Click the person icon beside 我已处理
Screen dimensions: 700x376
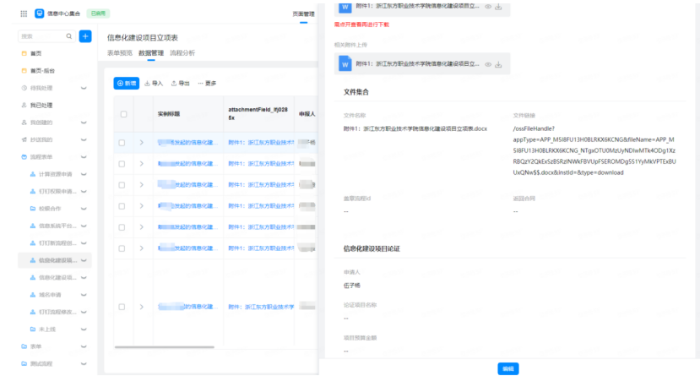[x=24, y=105]
